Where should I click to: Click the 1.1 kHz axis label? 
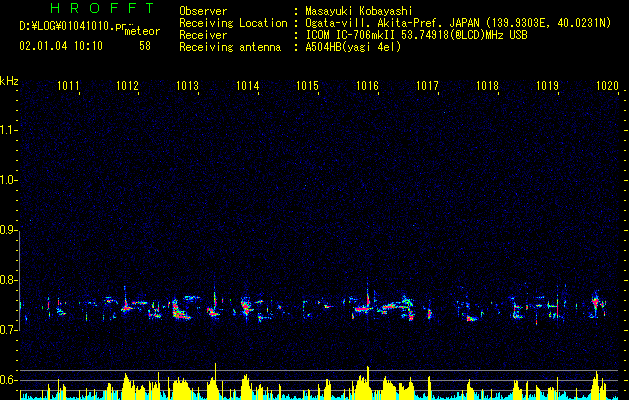pos(8,130)
